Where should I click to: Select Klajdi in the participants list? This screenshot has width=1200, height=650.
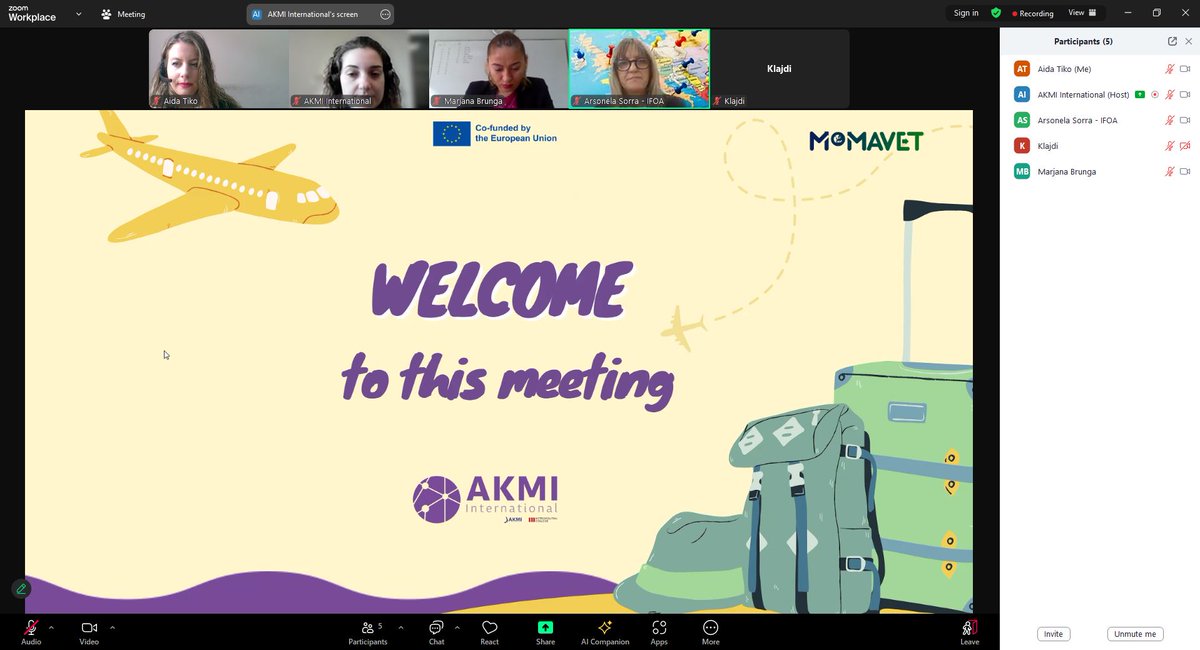[1100, 146]
